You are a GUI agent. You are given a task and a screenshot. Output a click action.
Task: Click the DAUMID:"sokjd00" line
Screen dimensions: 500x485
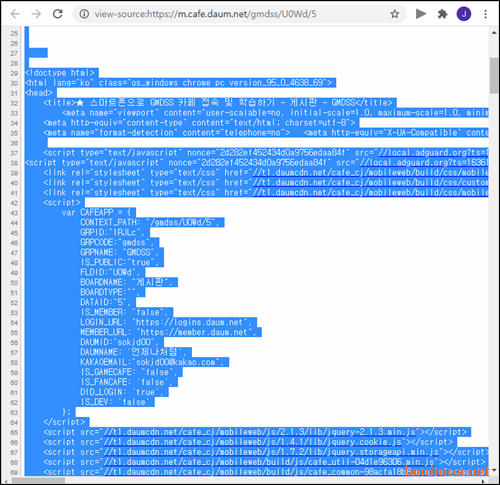coord(120,342)
